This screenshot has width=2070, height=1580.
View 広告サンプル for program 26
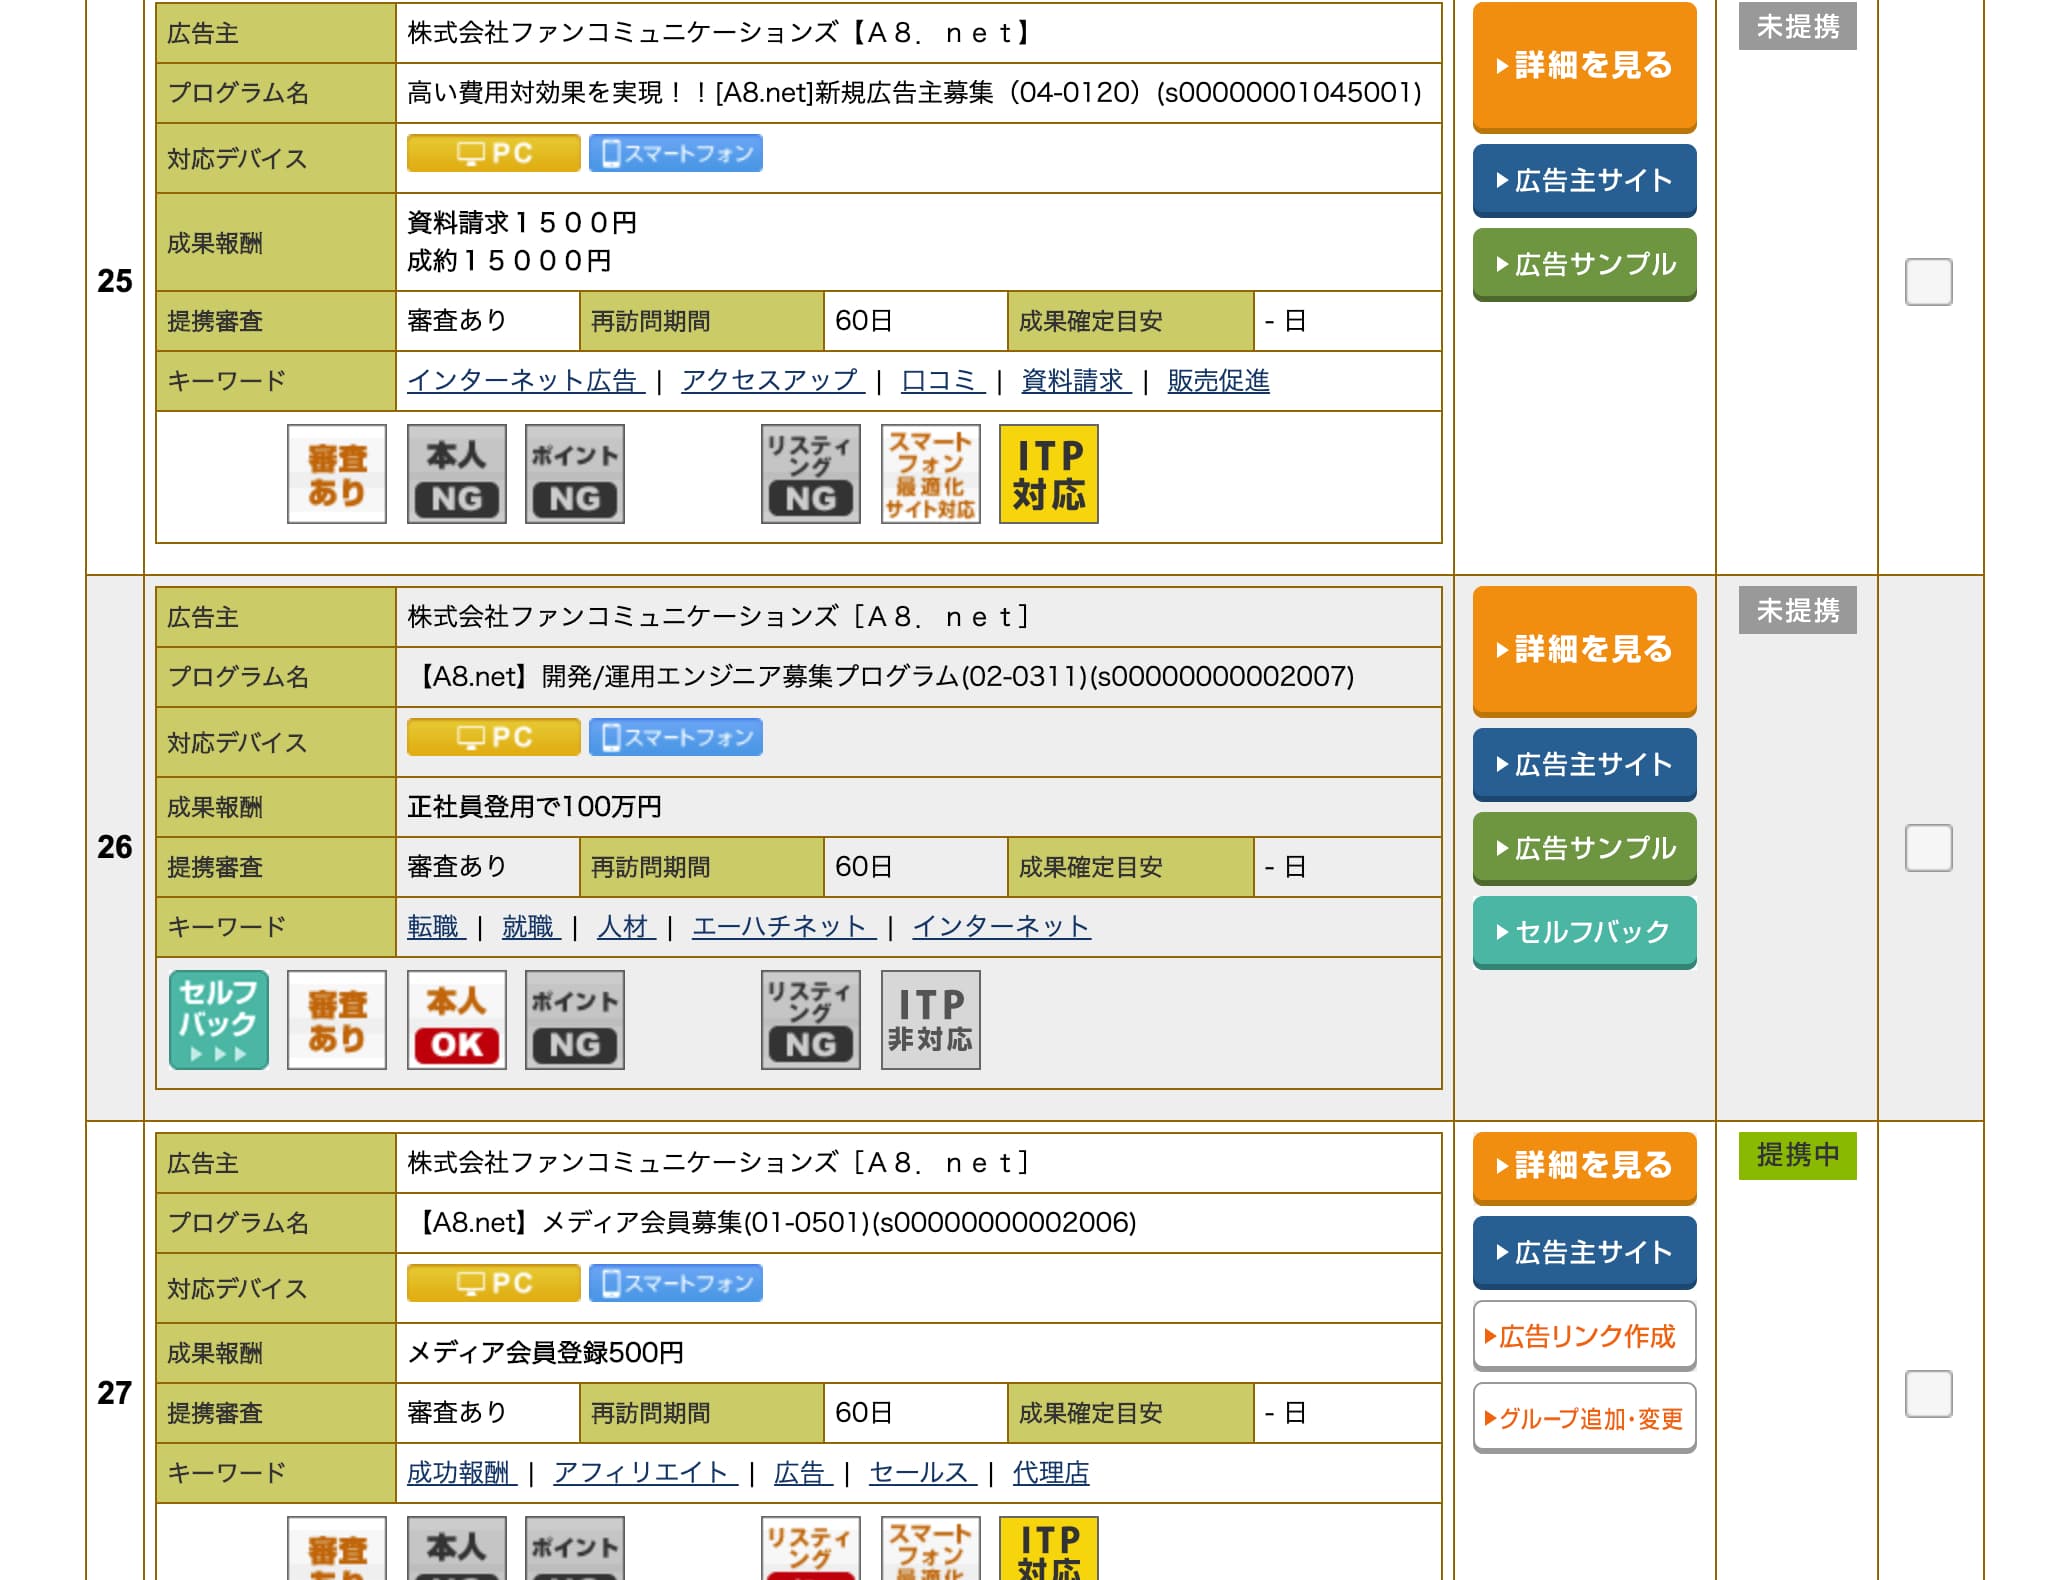click(x=1585, y=849)
